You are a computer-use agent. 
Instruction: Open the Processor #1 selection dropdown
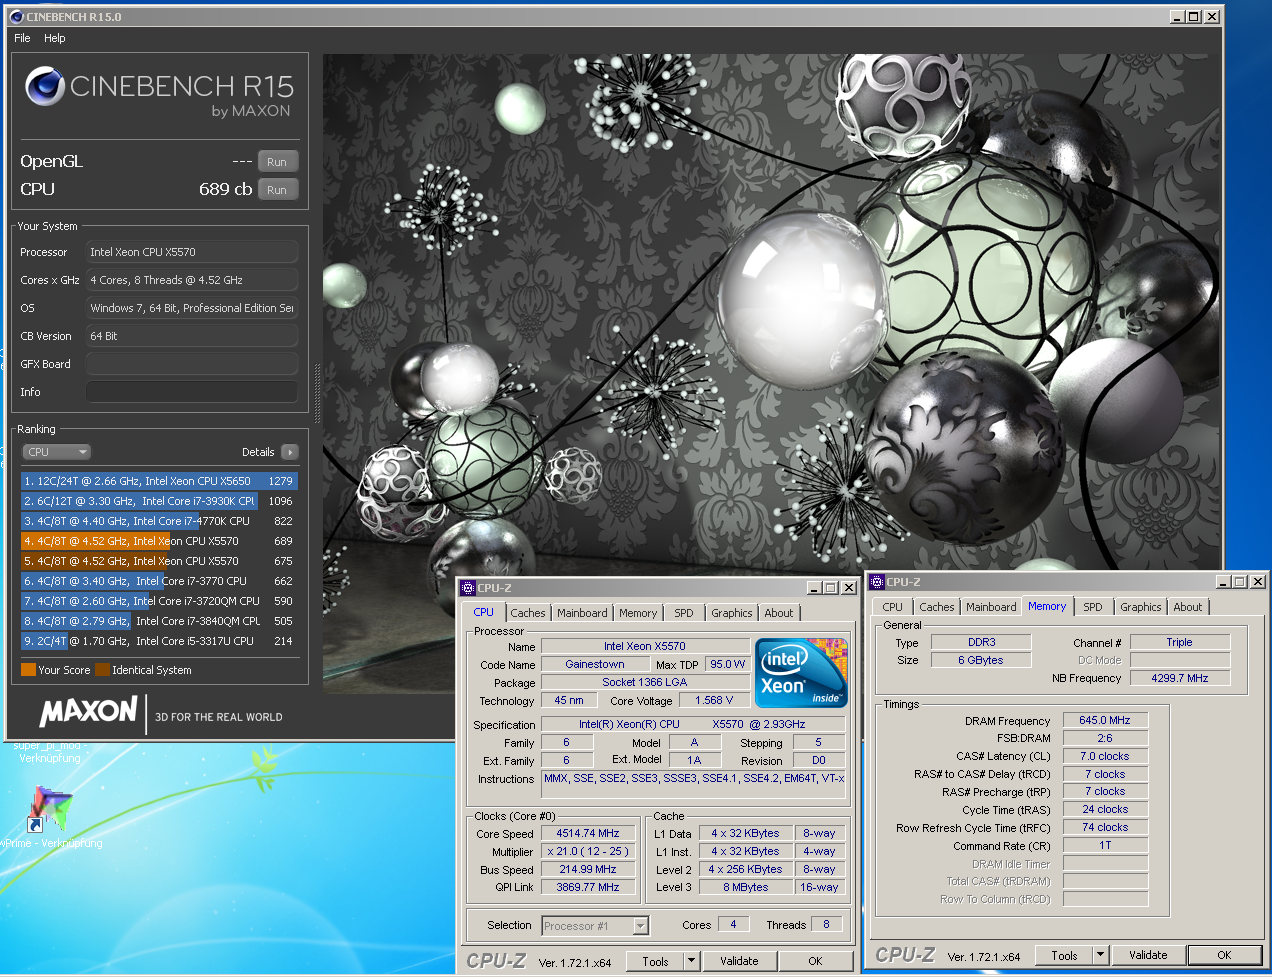(x=595, y=926)
